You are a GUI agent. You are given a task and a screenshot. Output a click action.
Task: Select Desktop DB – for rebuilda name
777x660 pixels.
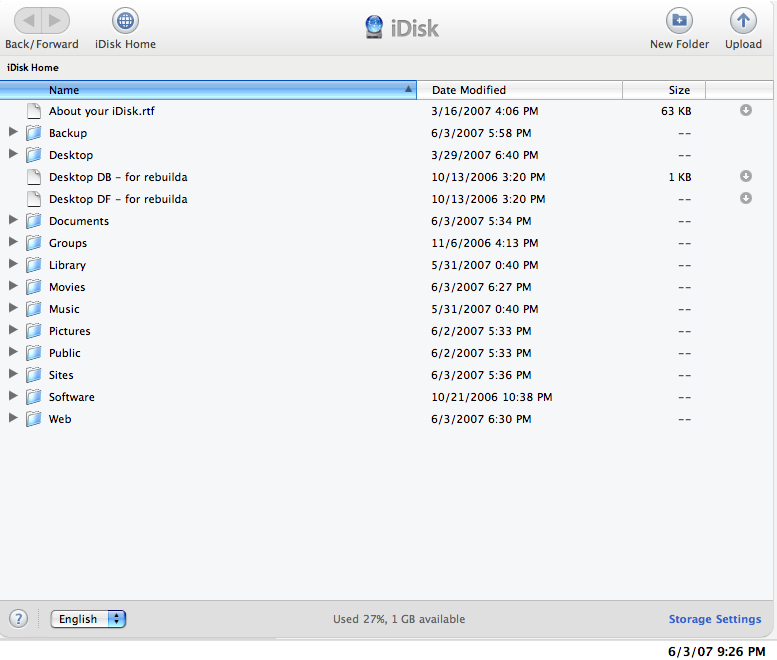click(118, 177)
